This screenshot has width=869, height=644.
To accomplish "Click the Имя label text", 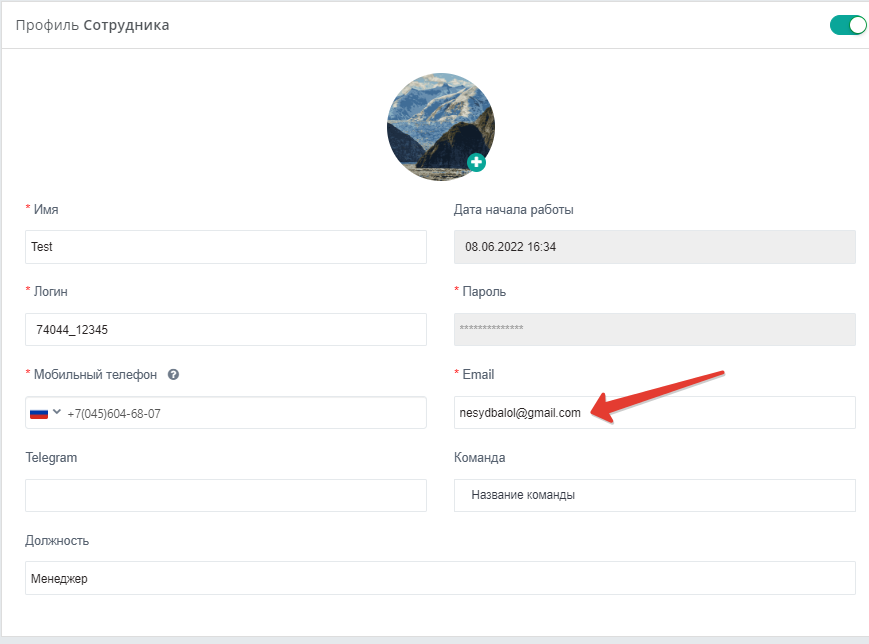I will (x=46, y=209).
